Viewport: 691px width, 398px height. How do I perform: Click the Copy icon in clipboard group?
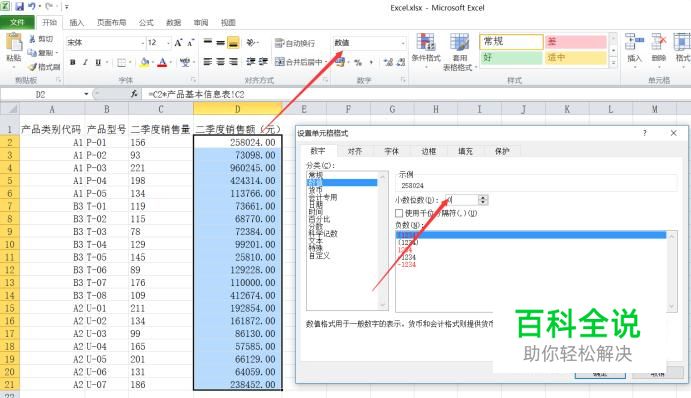click(x=32, y=53)
